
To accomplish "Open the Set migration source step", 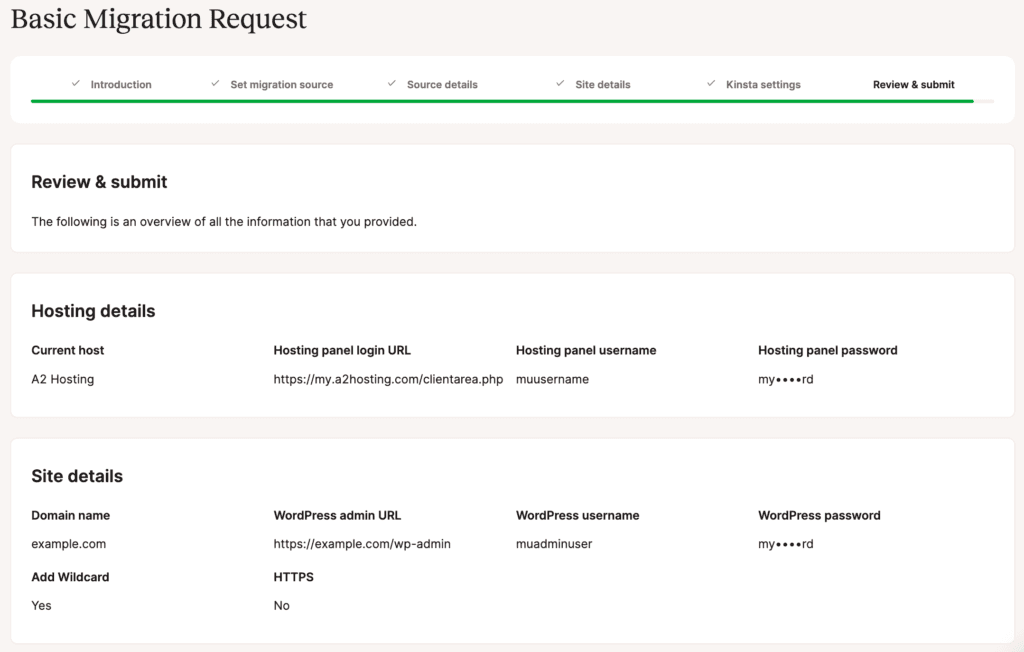I will (281, 85).
